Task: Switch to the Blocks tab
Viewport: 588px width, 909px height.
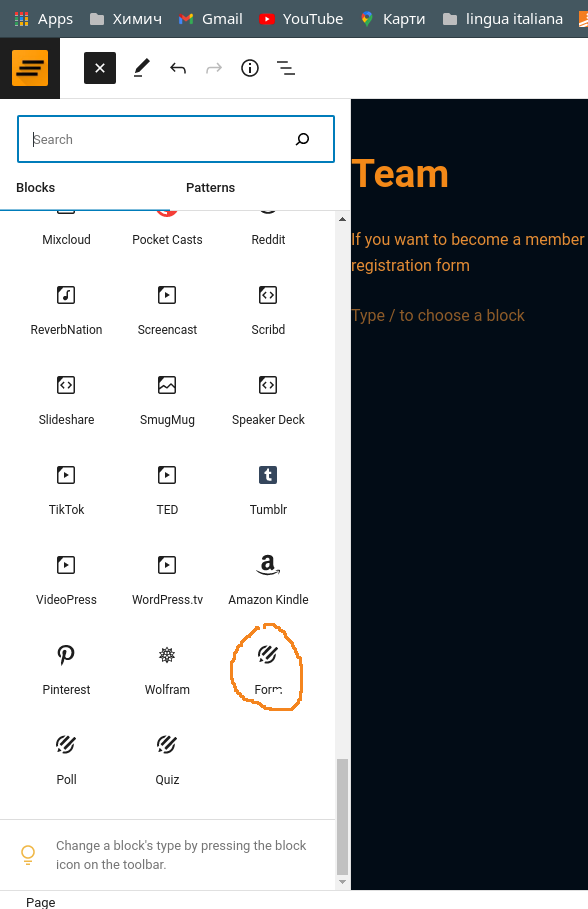Action: pyautogui.click(x=35, y=188)
